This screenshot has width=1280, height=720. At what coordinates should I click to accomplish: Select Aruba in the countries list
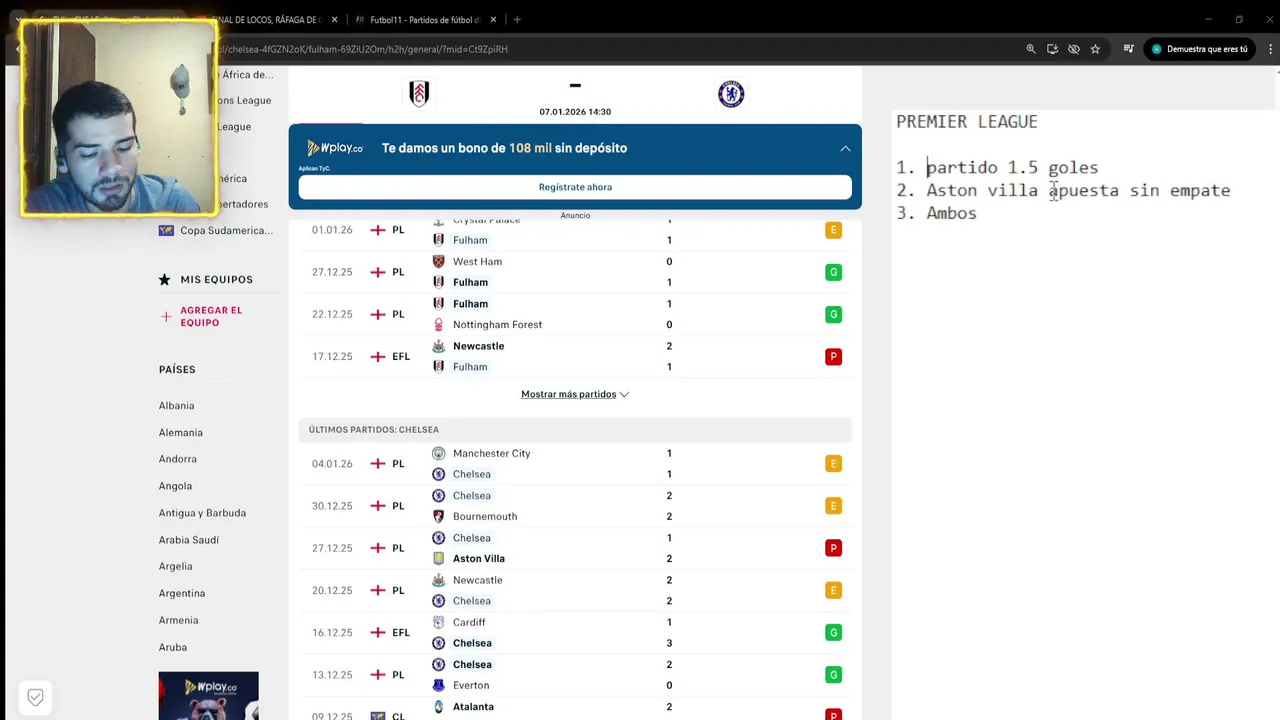(172, 647)
